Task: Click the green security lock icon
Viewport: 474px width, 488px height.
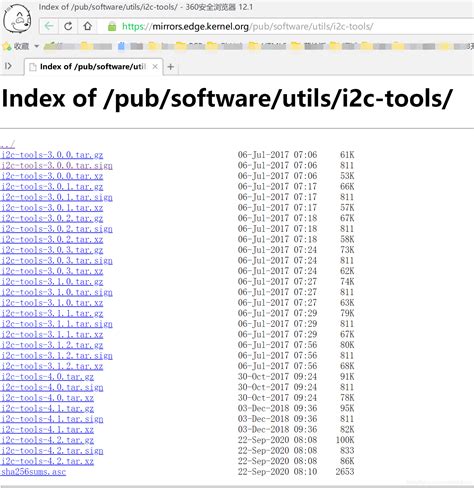Action: (x=112, y=26)
